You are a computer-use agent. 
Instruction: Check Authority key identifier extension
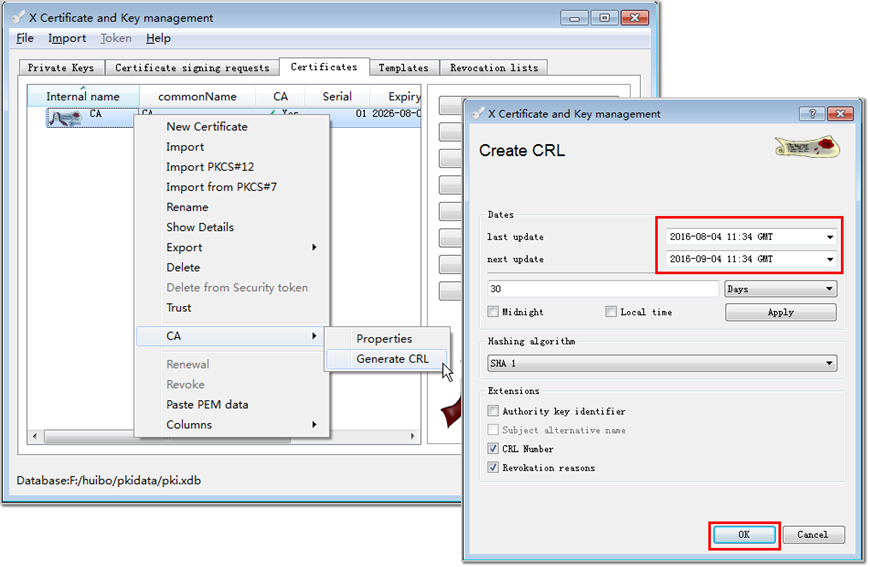click(x=493, y=411)
